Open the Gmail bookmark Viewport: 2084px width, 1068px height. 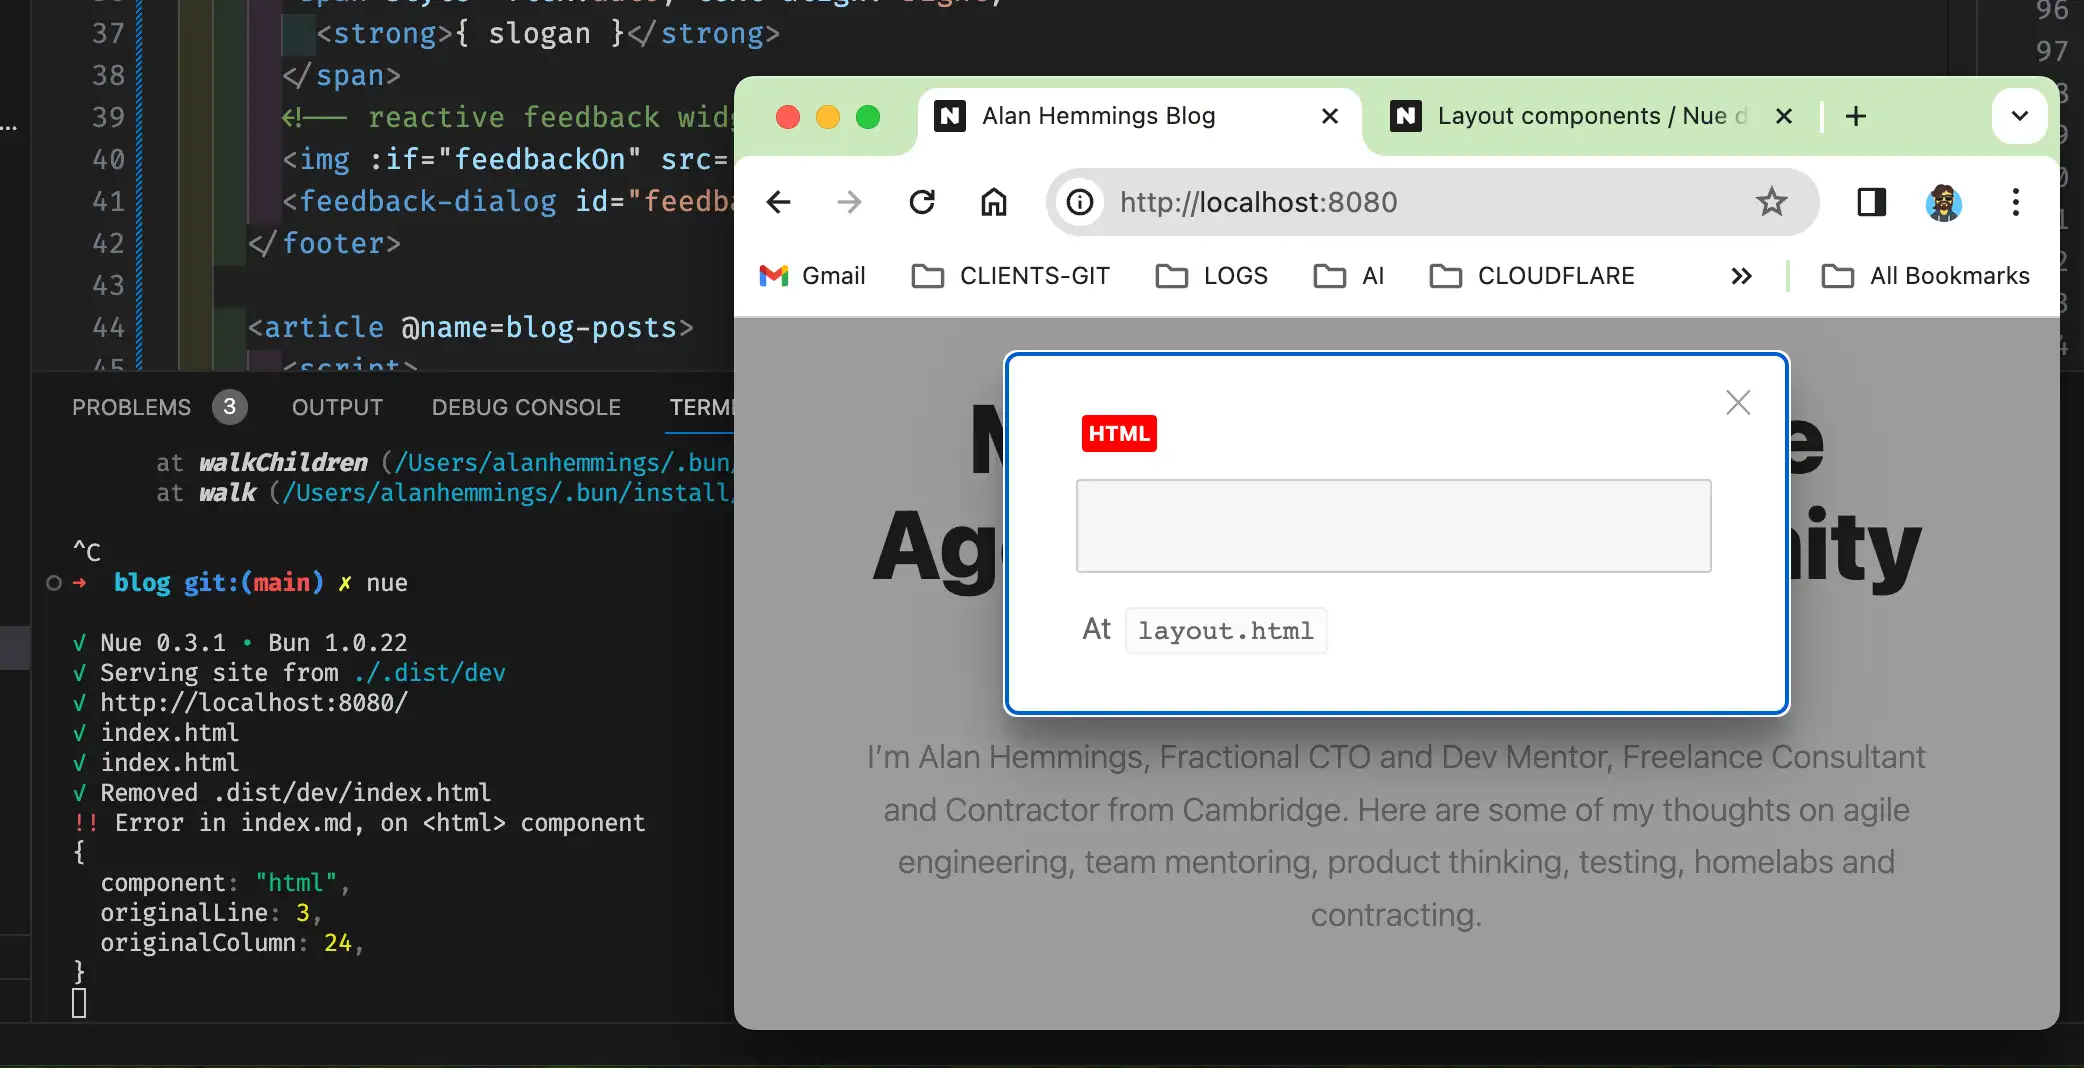[813, 276]
